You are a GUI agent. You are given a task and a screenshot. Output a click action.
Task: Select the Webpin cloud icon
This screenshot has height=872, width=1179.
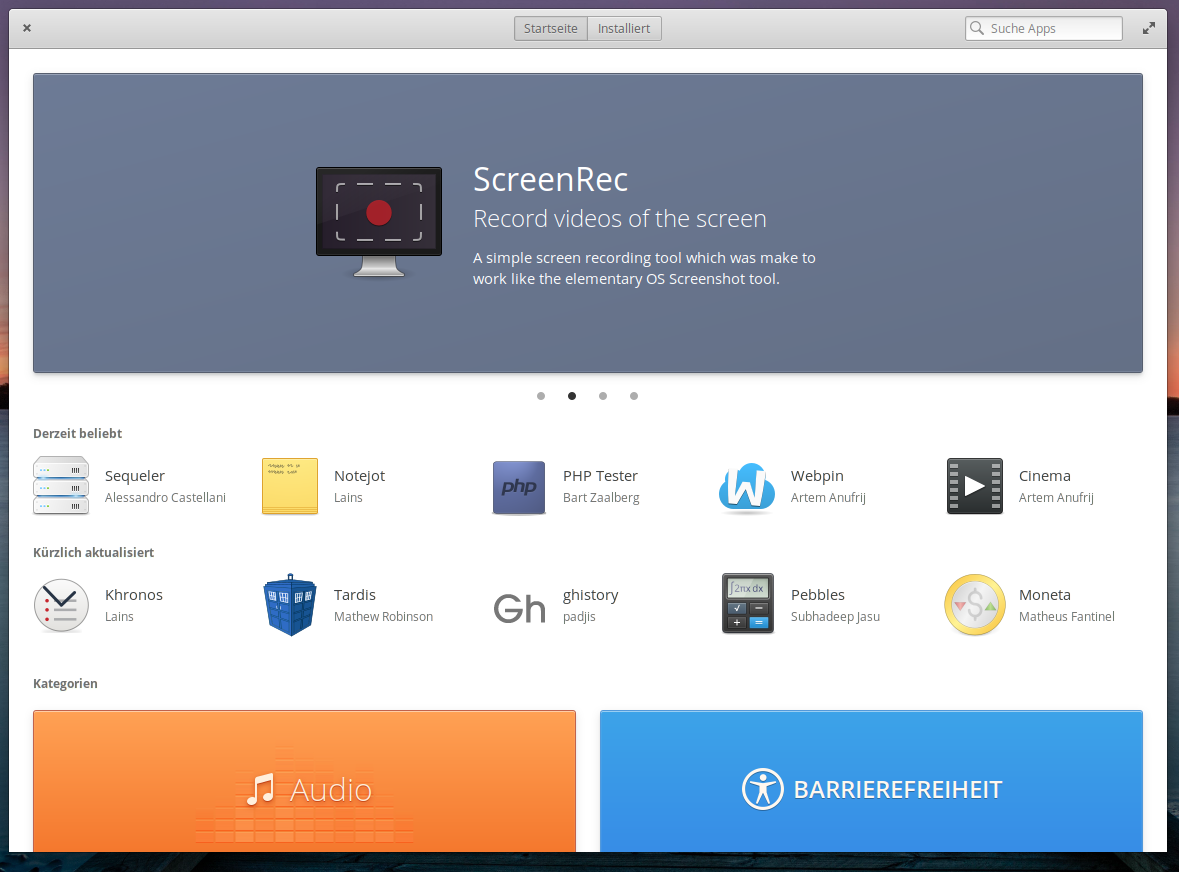[747, 487]
